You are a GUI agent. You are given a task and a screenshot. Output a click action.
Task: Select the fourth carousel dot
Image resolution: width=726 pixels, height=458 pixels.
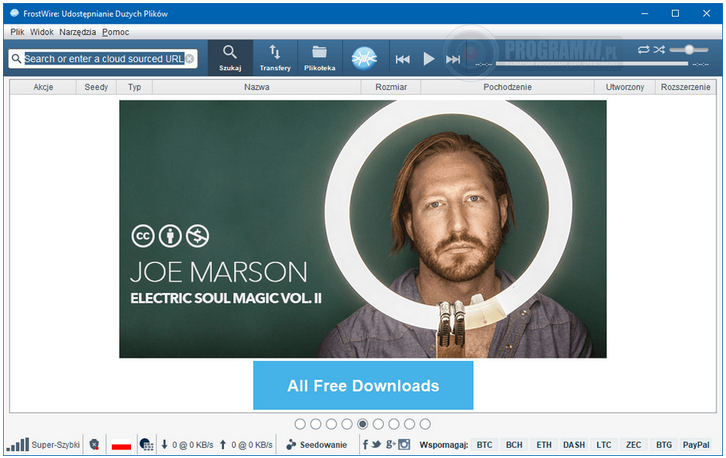pyautogui.click(x=347, y=424)
